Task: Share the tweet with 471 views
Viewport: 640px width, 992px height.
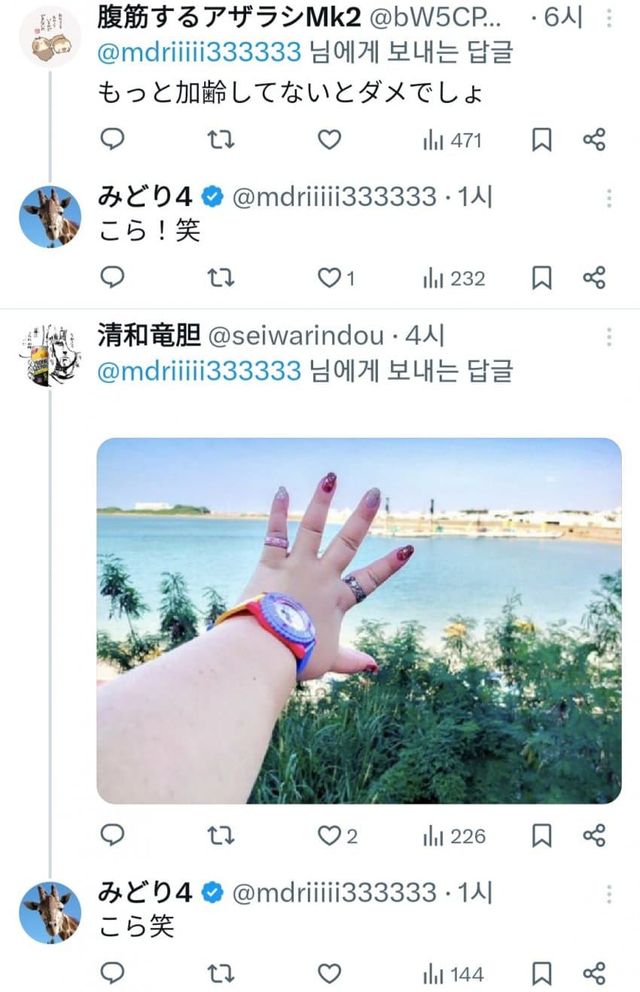Action: coord(594,139)
